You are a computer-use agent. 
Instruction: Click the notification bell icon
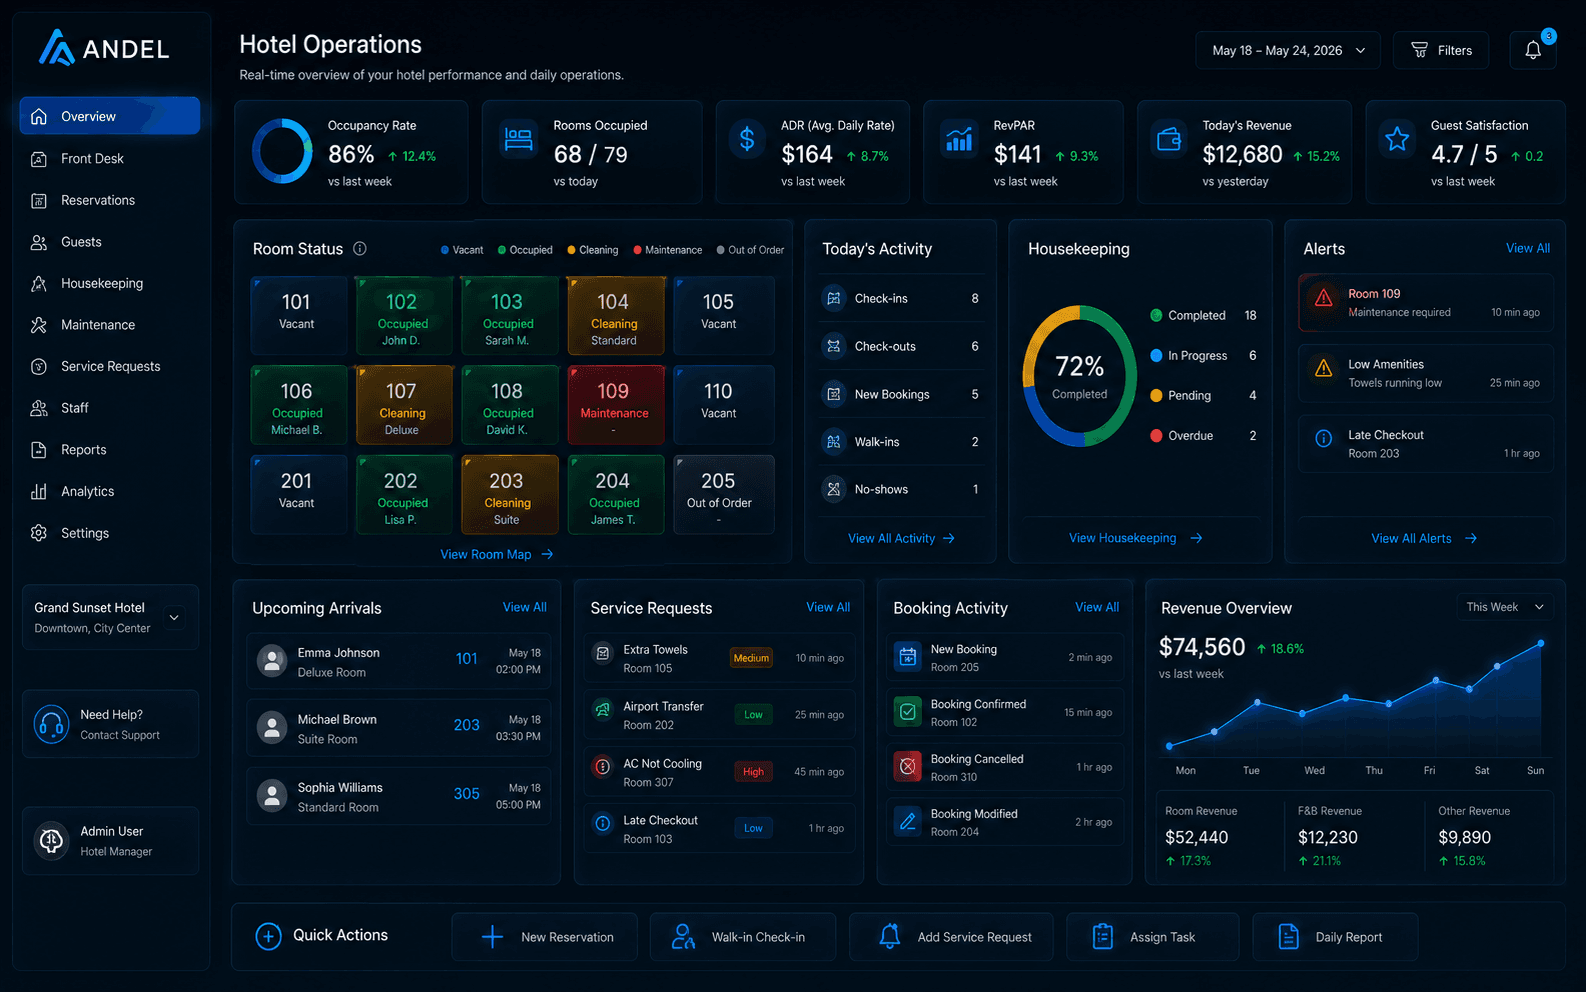click(x=1533, y=50)
